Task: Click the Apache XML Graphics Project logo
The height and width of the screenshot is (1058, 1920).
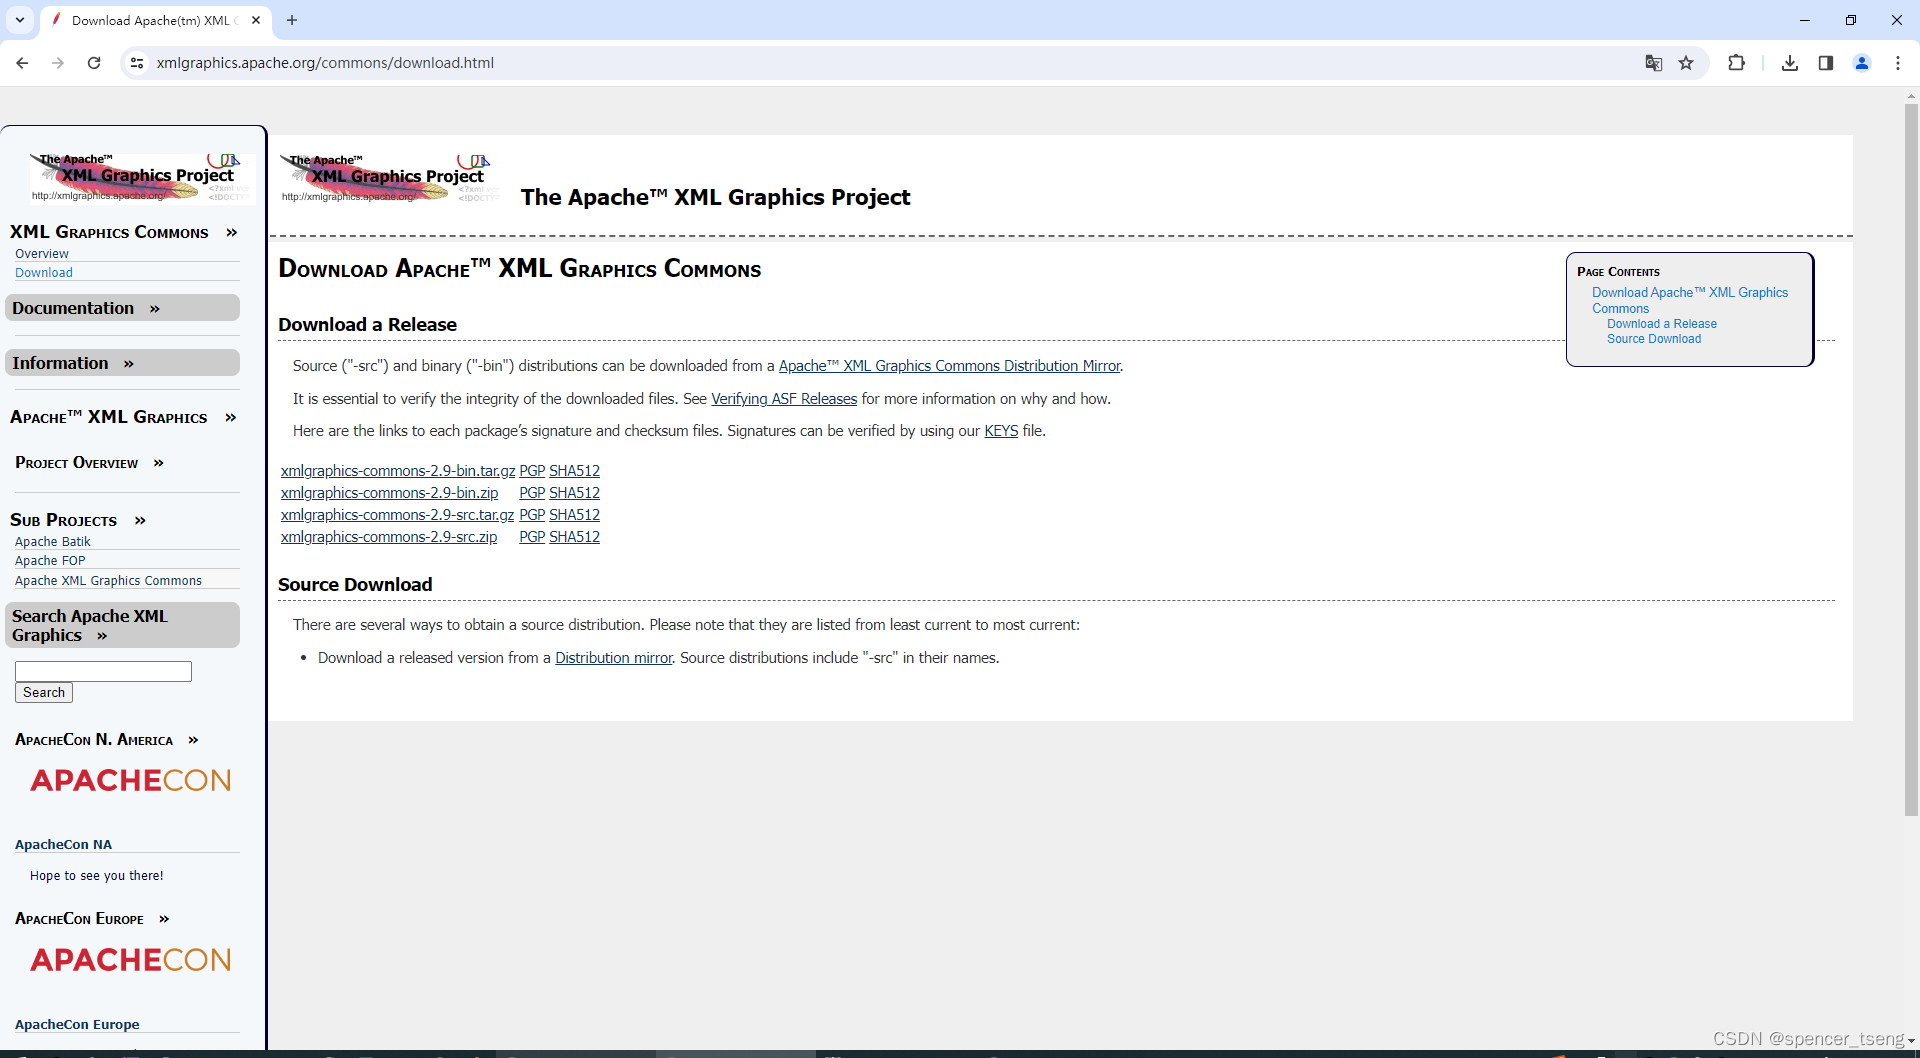Action: pos(133,175)
